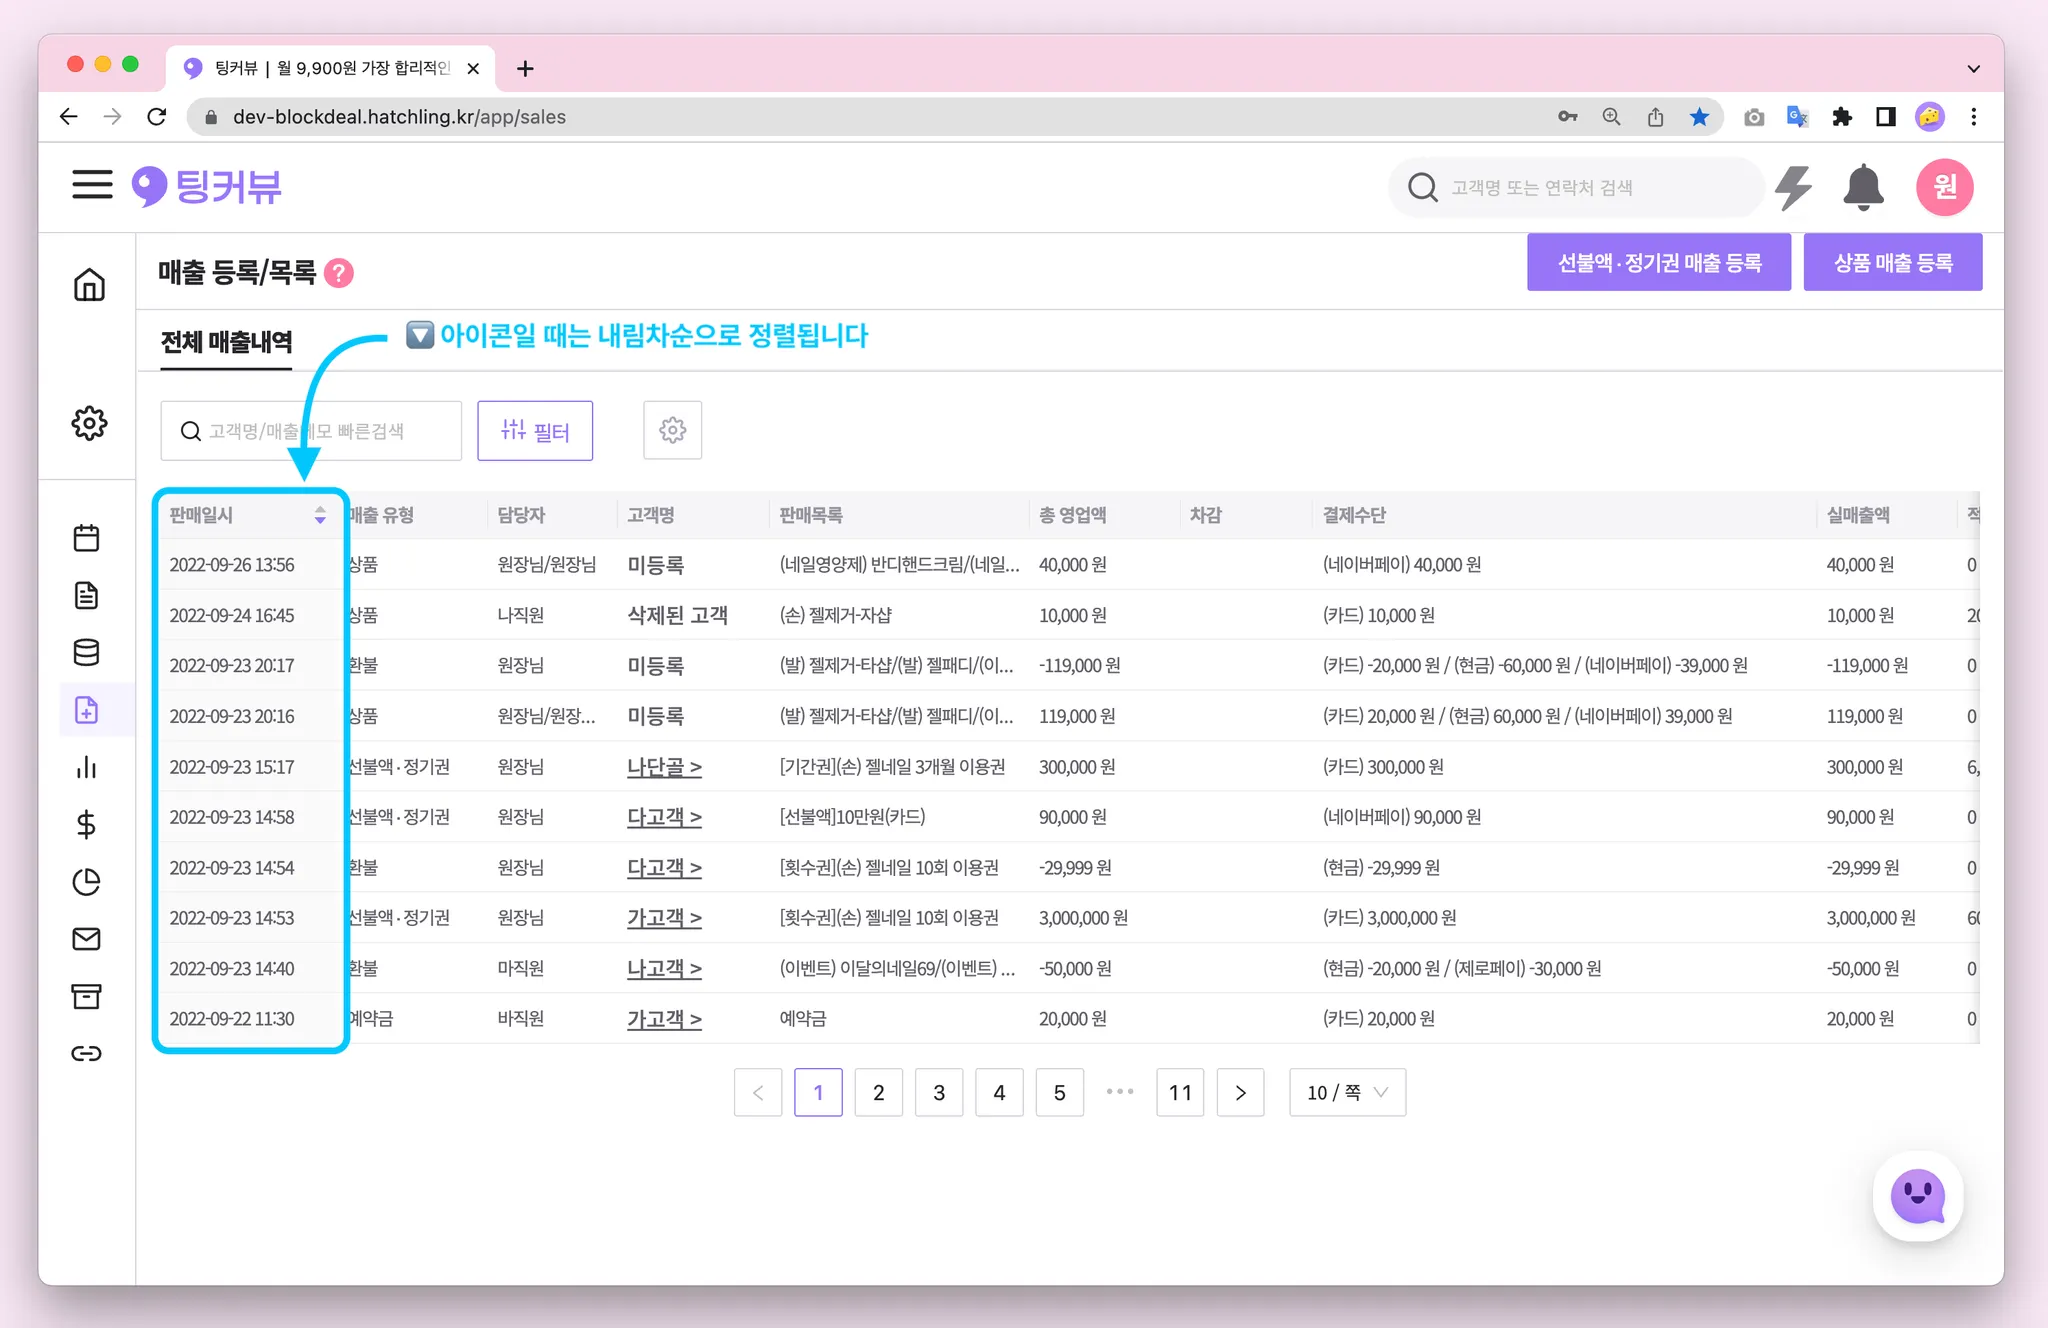
Task: Click the bar chart statistics icon
Action: (x=87, y=767)
